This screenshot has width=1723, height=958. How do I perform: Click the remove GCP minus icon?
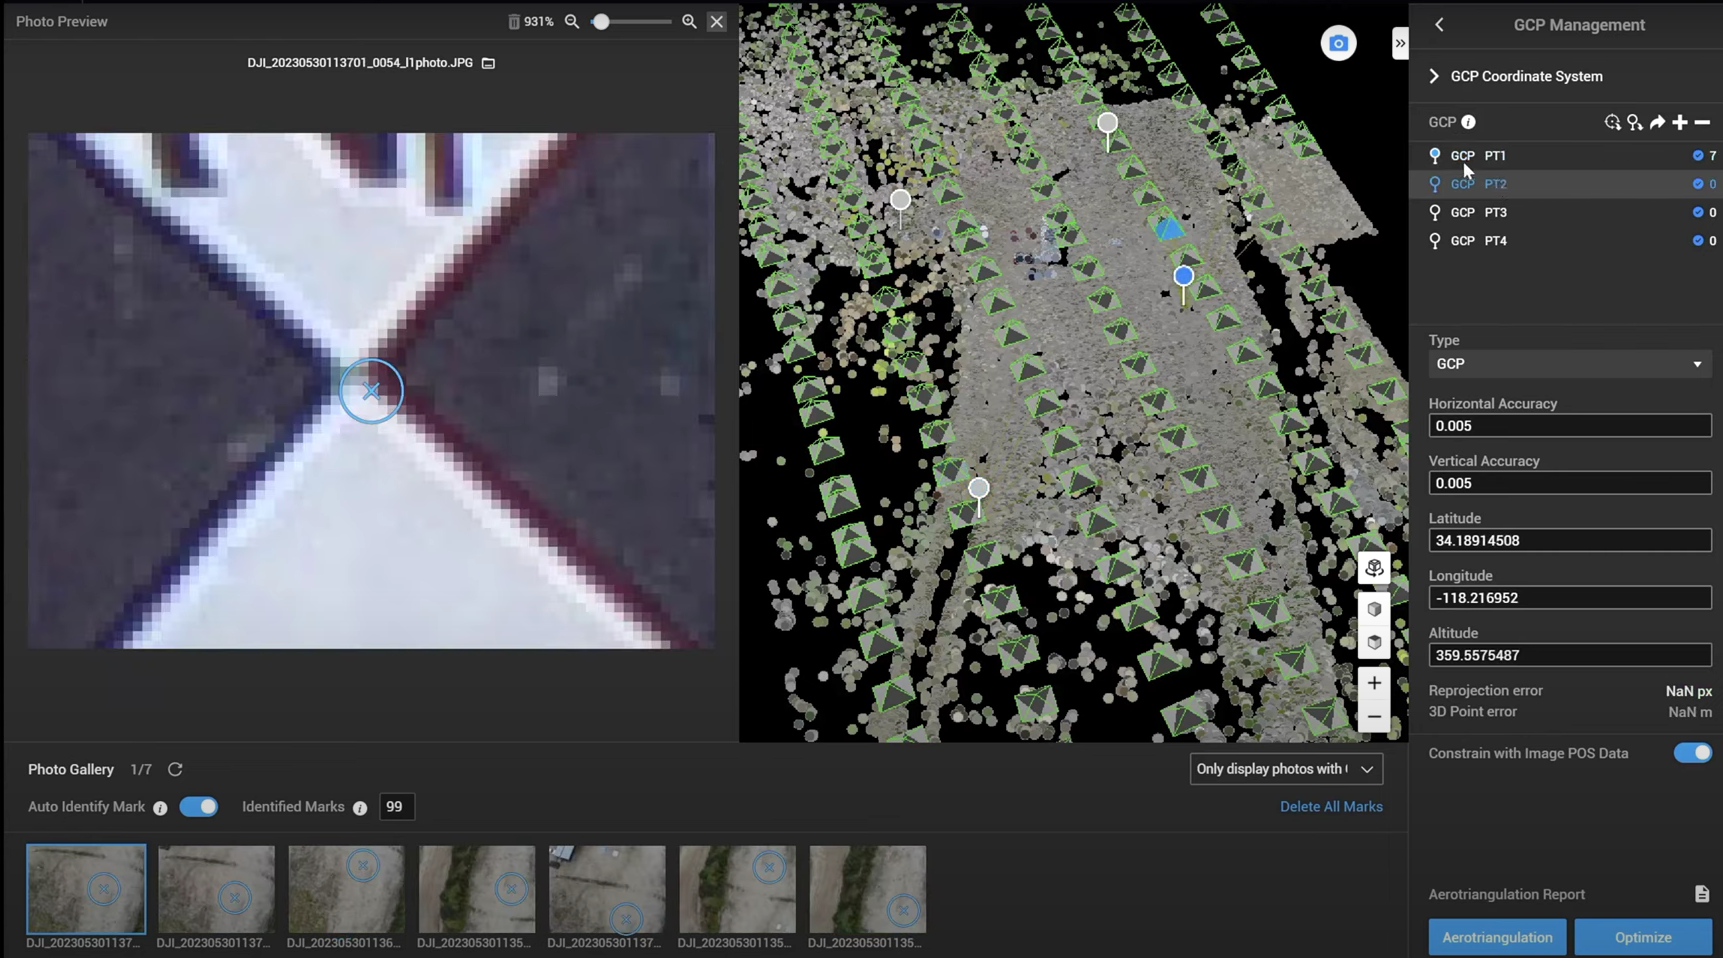pyautogui.click(x=1702, y=122)
